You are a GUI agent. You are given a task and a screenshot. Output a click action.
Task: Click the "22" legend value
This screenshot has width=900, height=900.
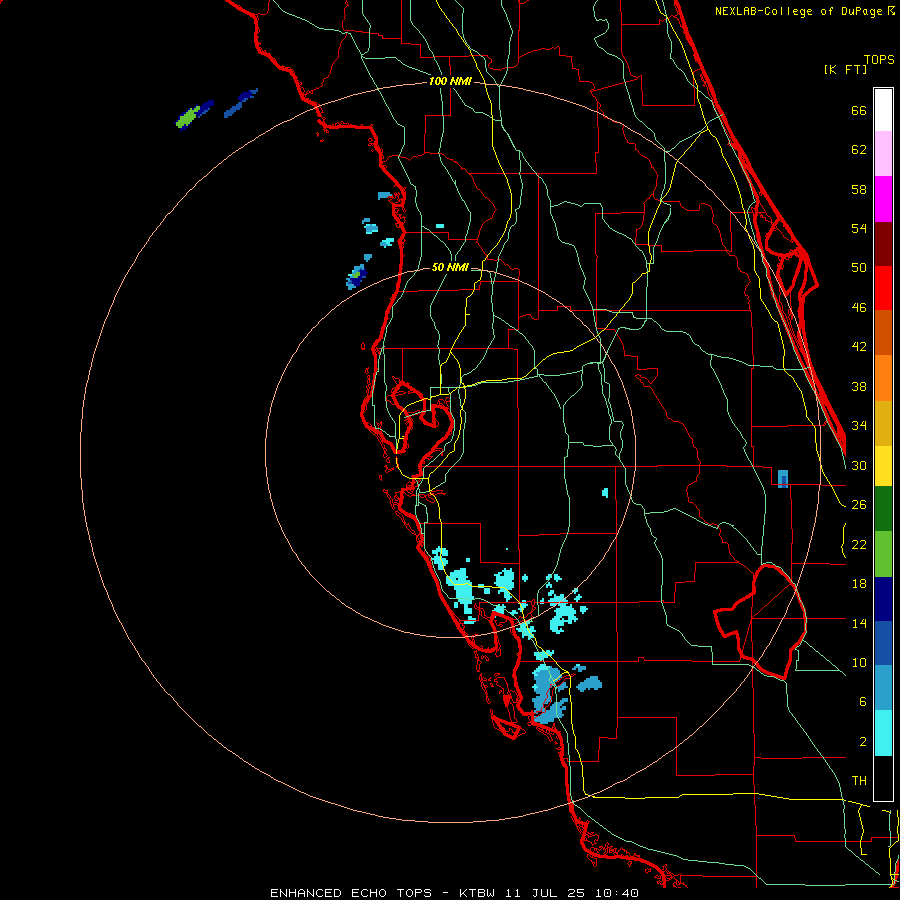click(859, 545)
